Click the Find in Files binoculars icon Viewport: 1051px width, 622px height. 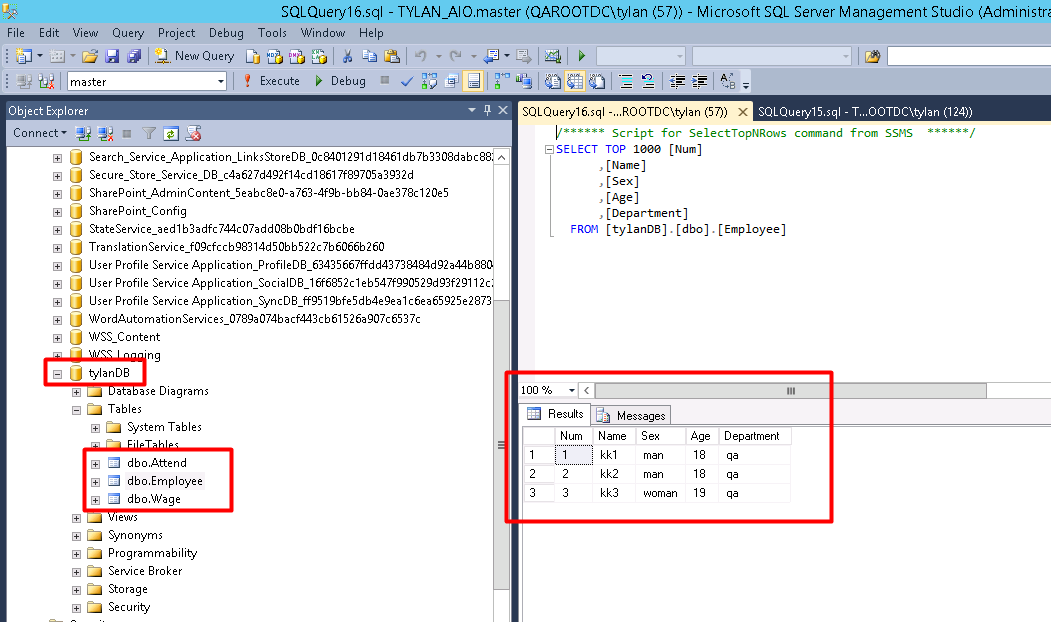pyautogui.click(x=872, y=56)
